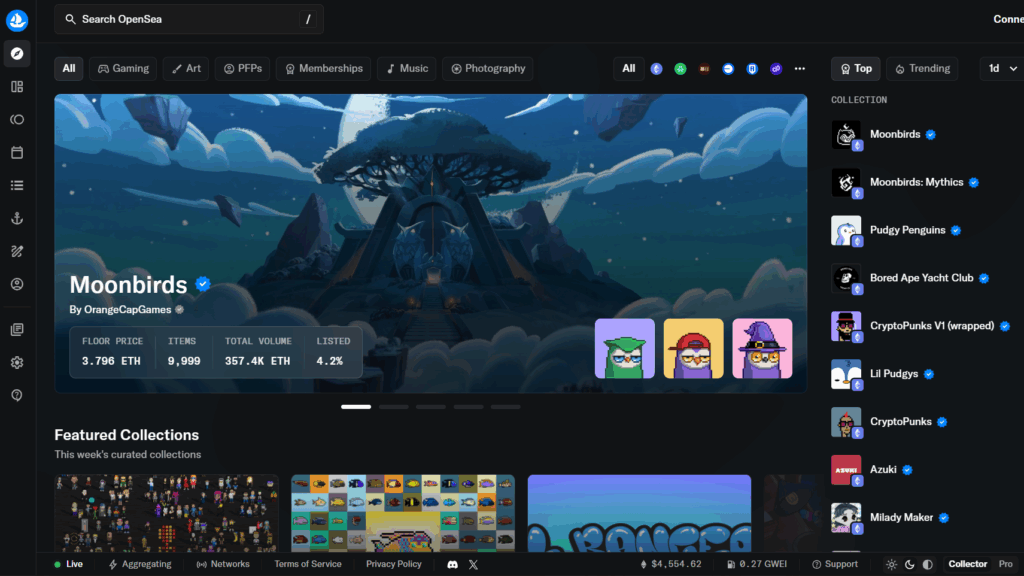Switch to Pro mode

point(1005,564)
